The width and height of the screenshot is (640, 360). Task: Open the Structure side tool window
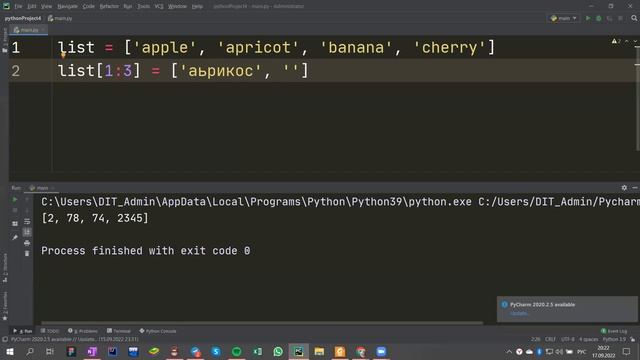point(5,267)
